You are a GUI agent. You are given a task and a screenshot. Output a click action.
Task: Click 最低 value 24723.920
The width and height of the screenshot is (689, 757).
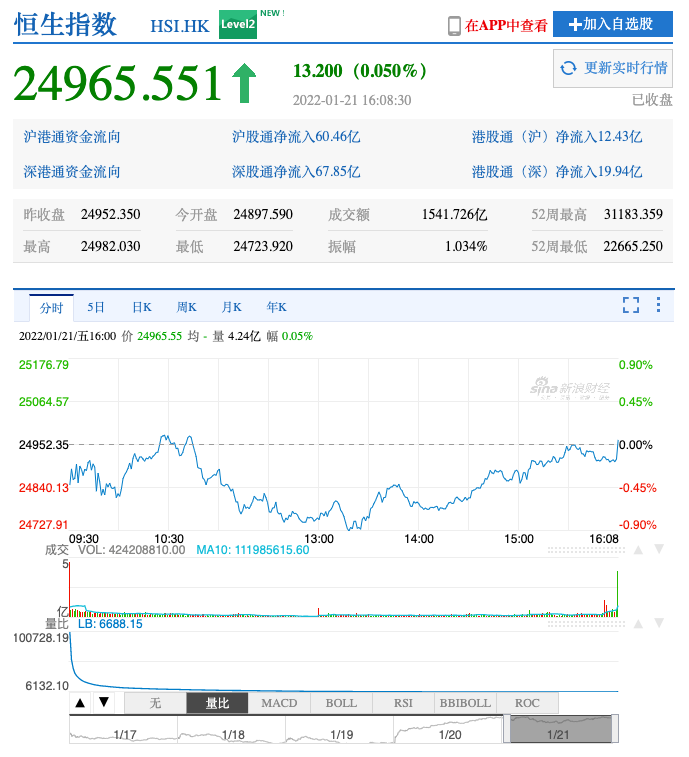[x=263, y=247]
